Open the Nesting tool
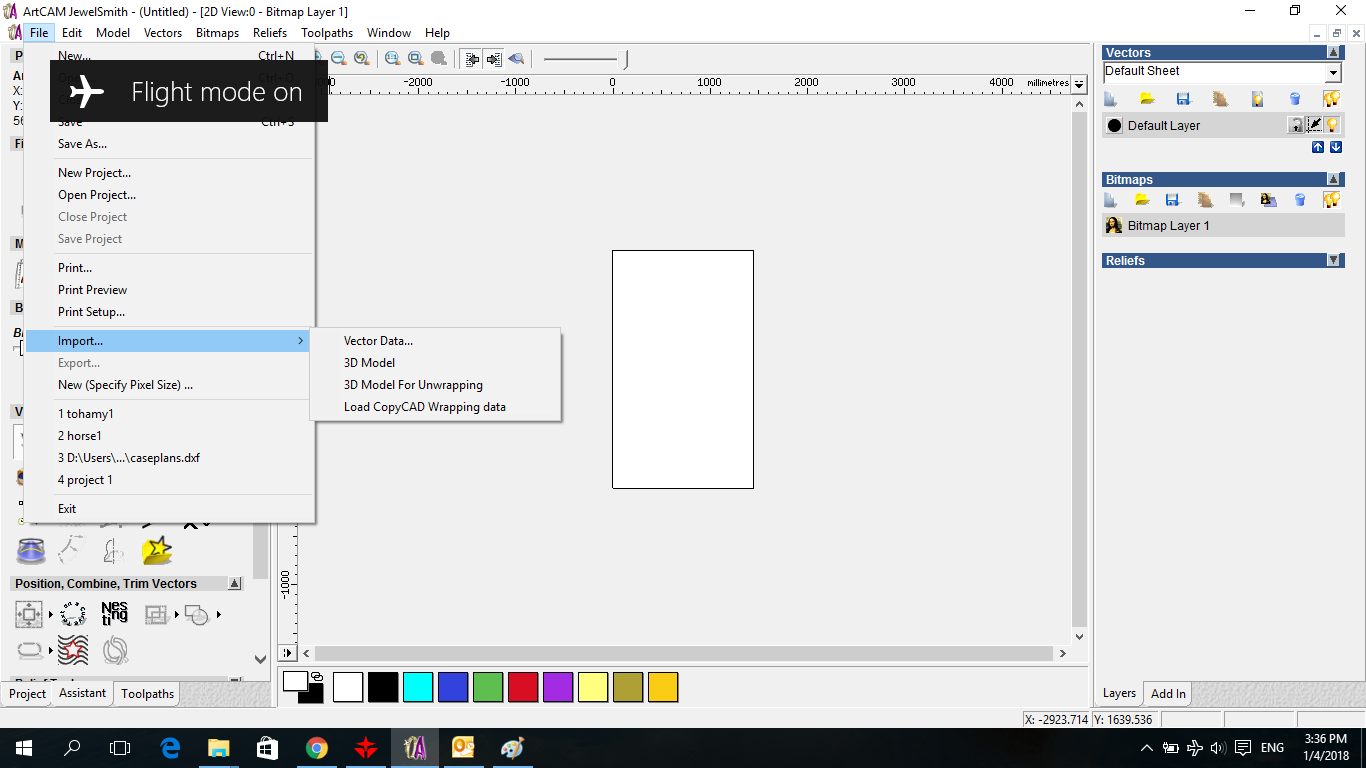Image resolution: width=1366 pixels, height=768 pixels. pyautogui.click(x=115, y=613)
